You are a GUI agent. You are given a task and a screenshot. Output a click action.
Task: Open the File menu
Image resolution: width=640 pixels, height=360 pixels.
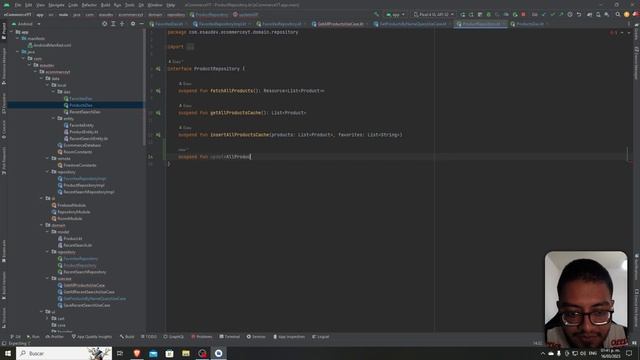click(18, 5)
